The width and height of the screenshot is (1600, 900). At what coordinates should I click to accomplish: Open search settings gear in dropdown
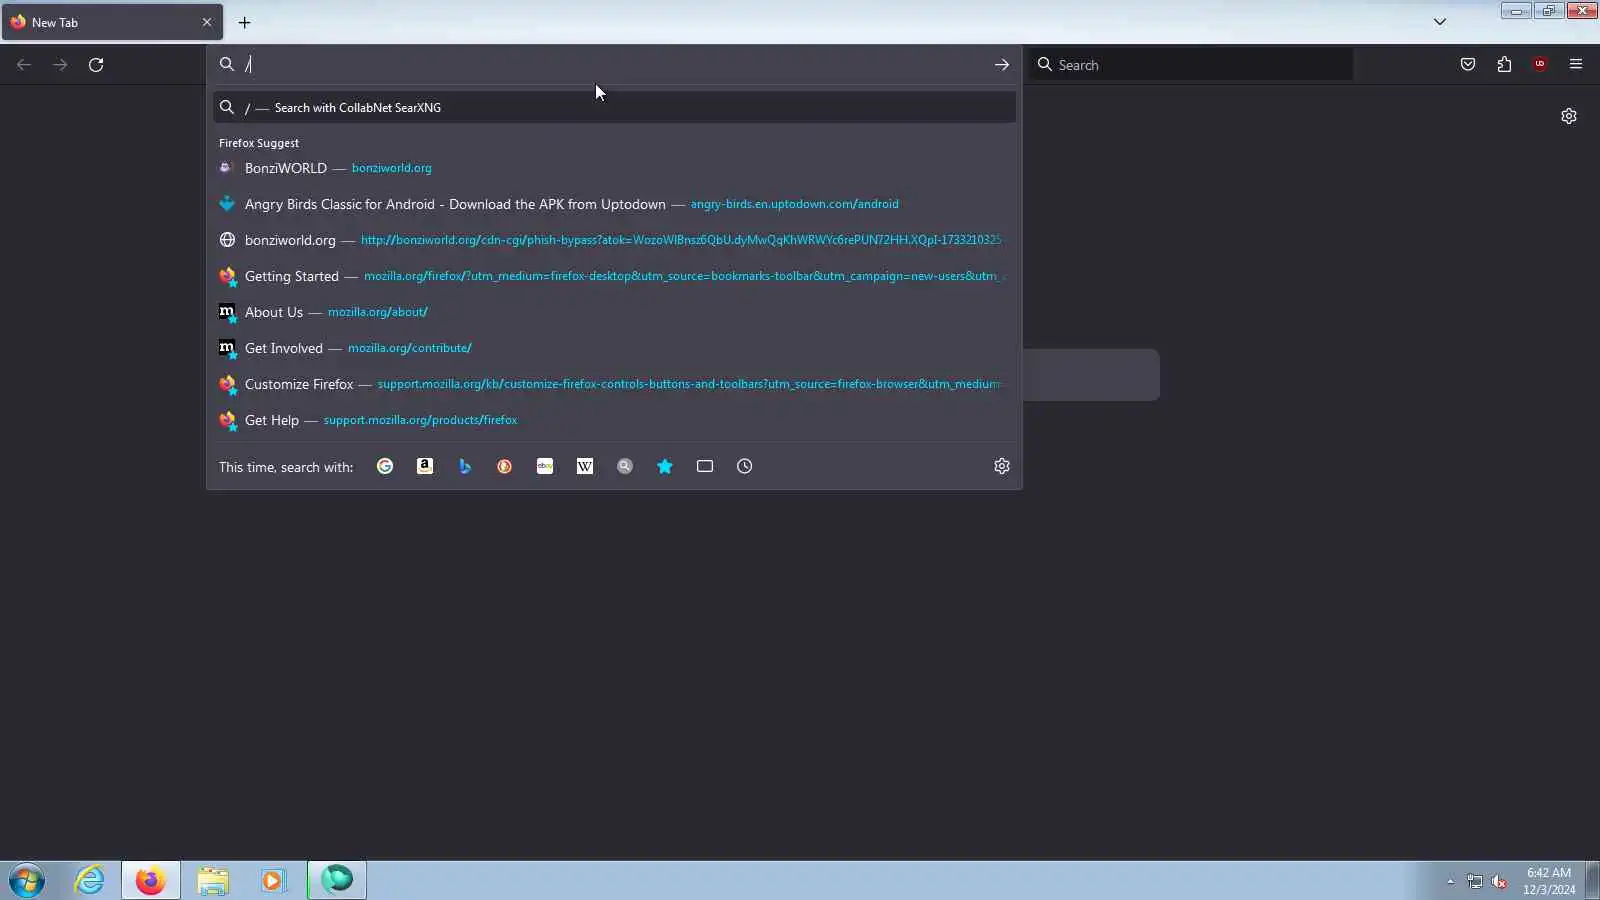pyautogui.click(x=1002, y=466)
